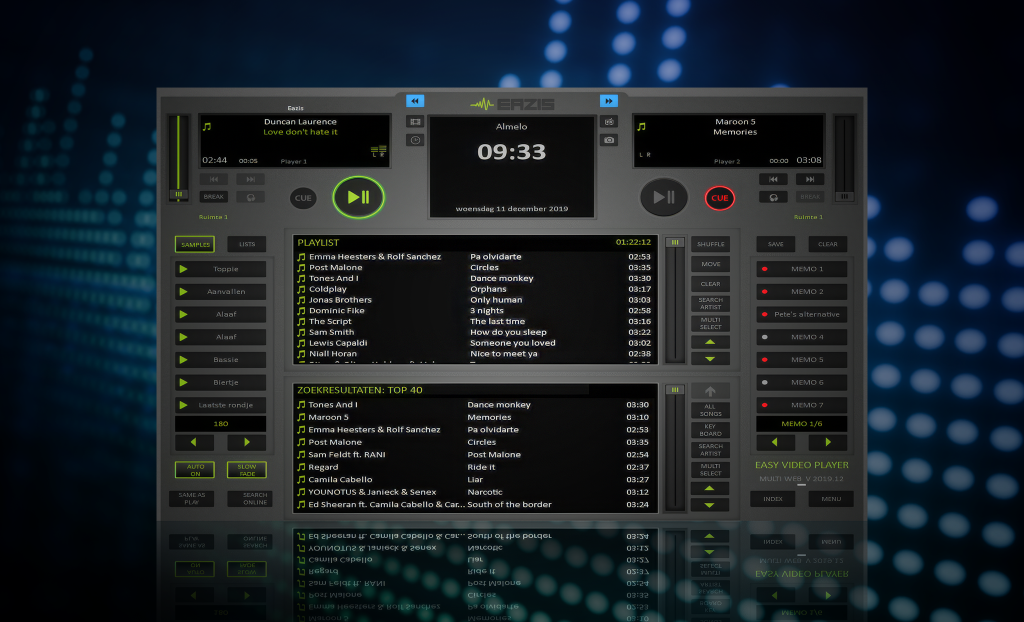Click BREAK on Player 2
1024x622 pixels.
(x=810, y=197)
